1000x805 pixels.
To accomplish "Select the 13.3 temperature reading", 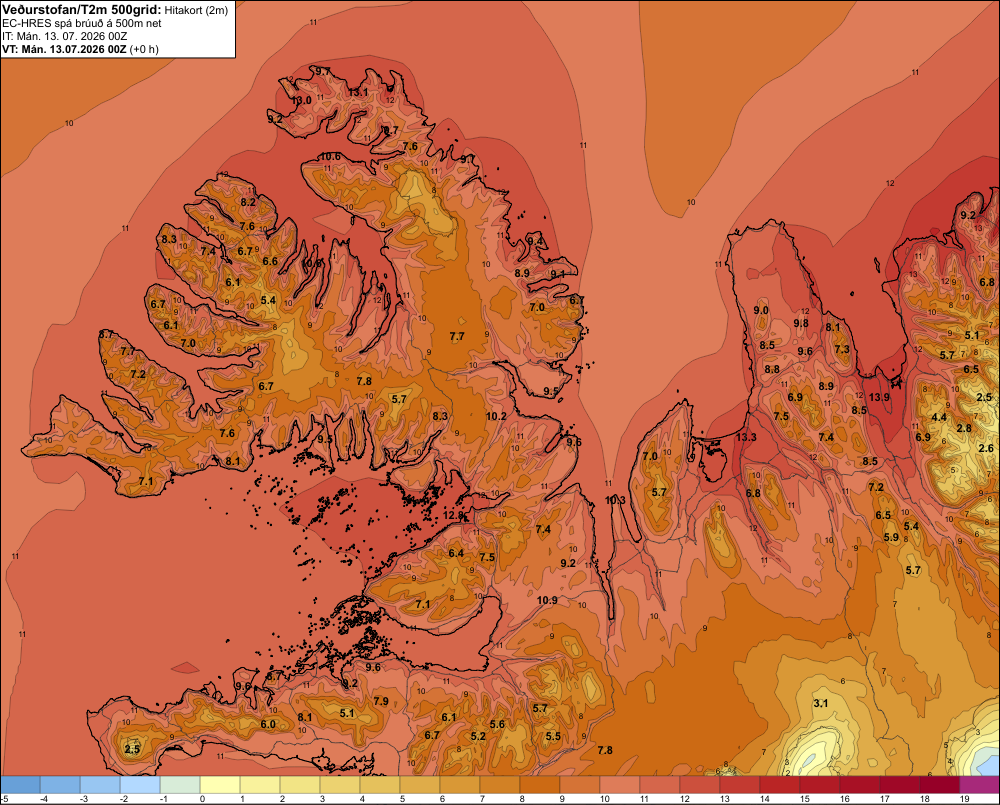I will pyautogui.click(x=746, y=437).
